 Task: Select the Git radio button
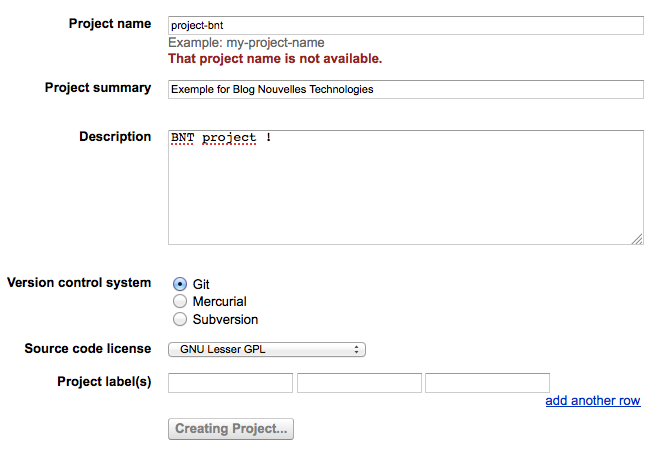point(180,284)
